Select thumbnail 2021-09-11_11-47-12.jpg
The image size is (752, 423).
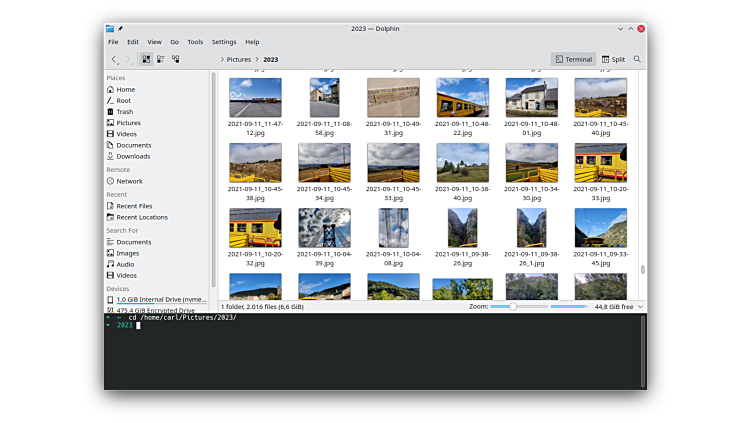tap(255, 98)
